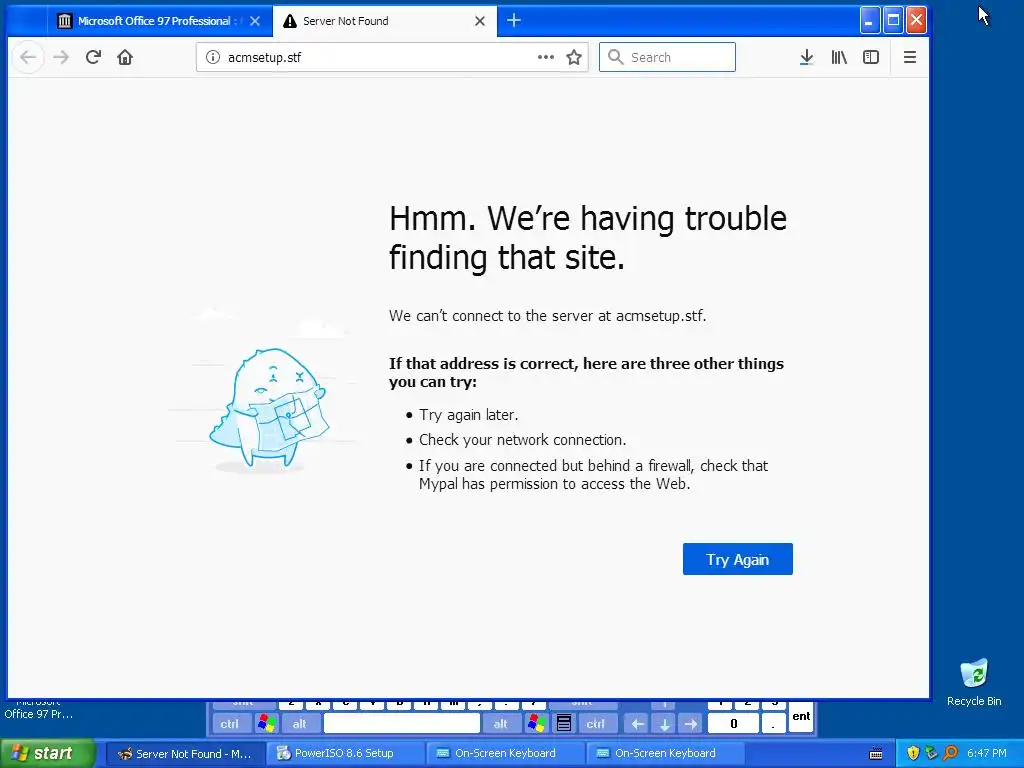The width and height of the screenshot is (1024, 768).
Task: Click the magnifier icon in Search box
Action: (x=615, y=57)
